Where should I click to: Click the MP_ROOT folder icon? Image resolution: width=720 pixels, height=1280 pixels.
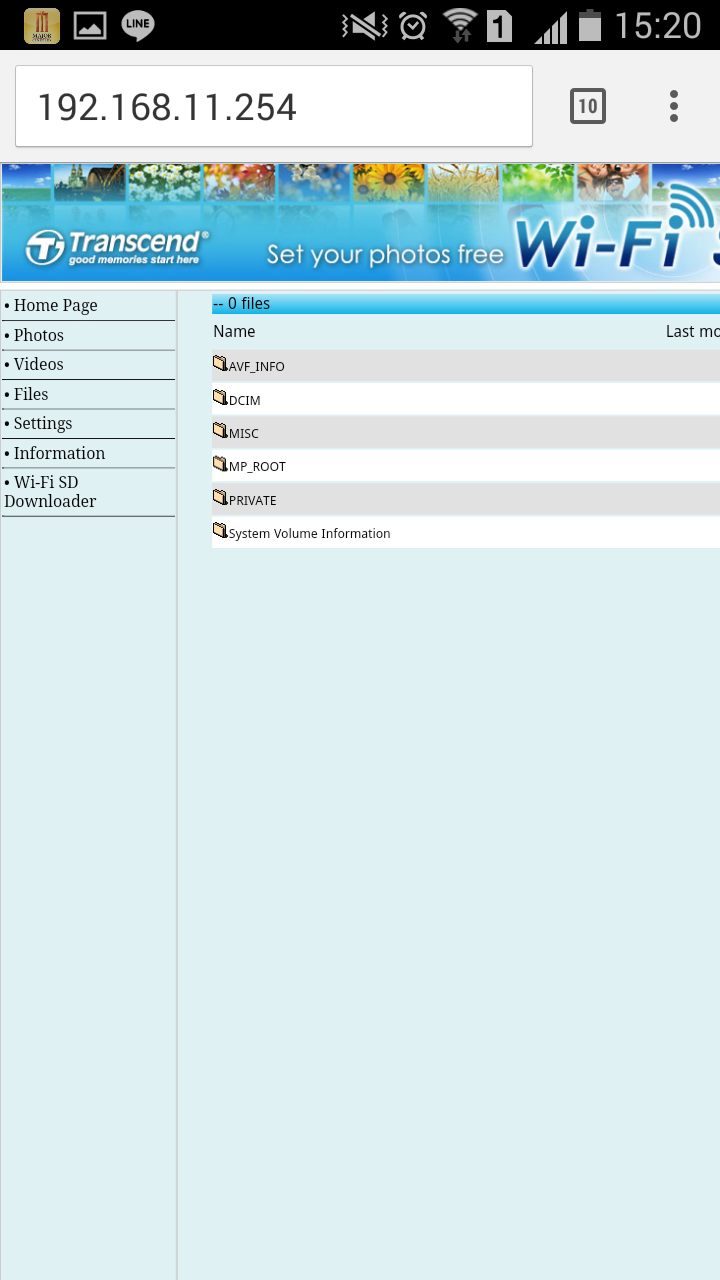point(220,464)
